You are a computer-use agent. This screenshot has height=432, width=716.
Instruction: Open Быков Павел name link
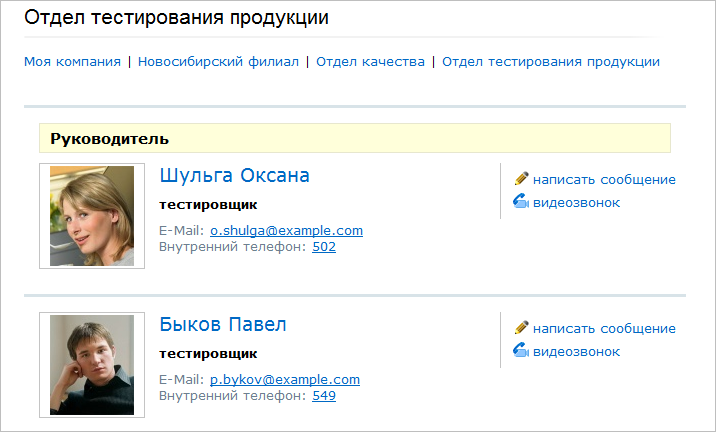point(222,325)
